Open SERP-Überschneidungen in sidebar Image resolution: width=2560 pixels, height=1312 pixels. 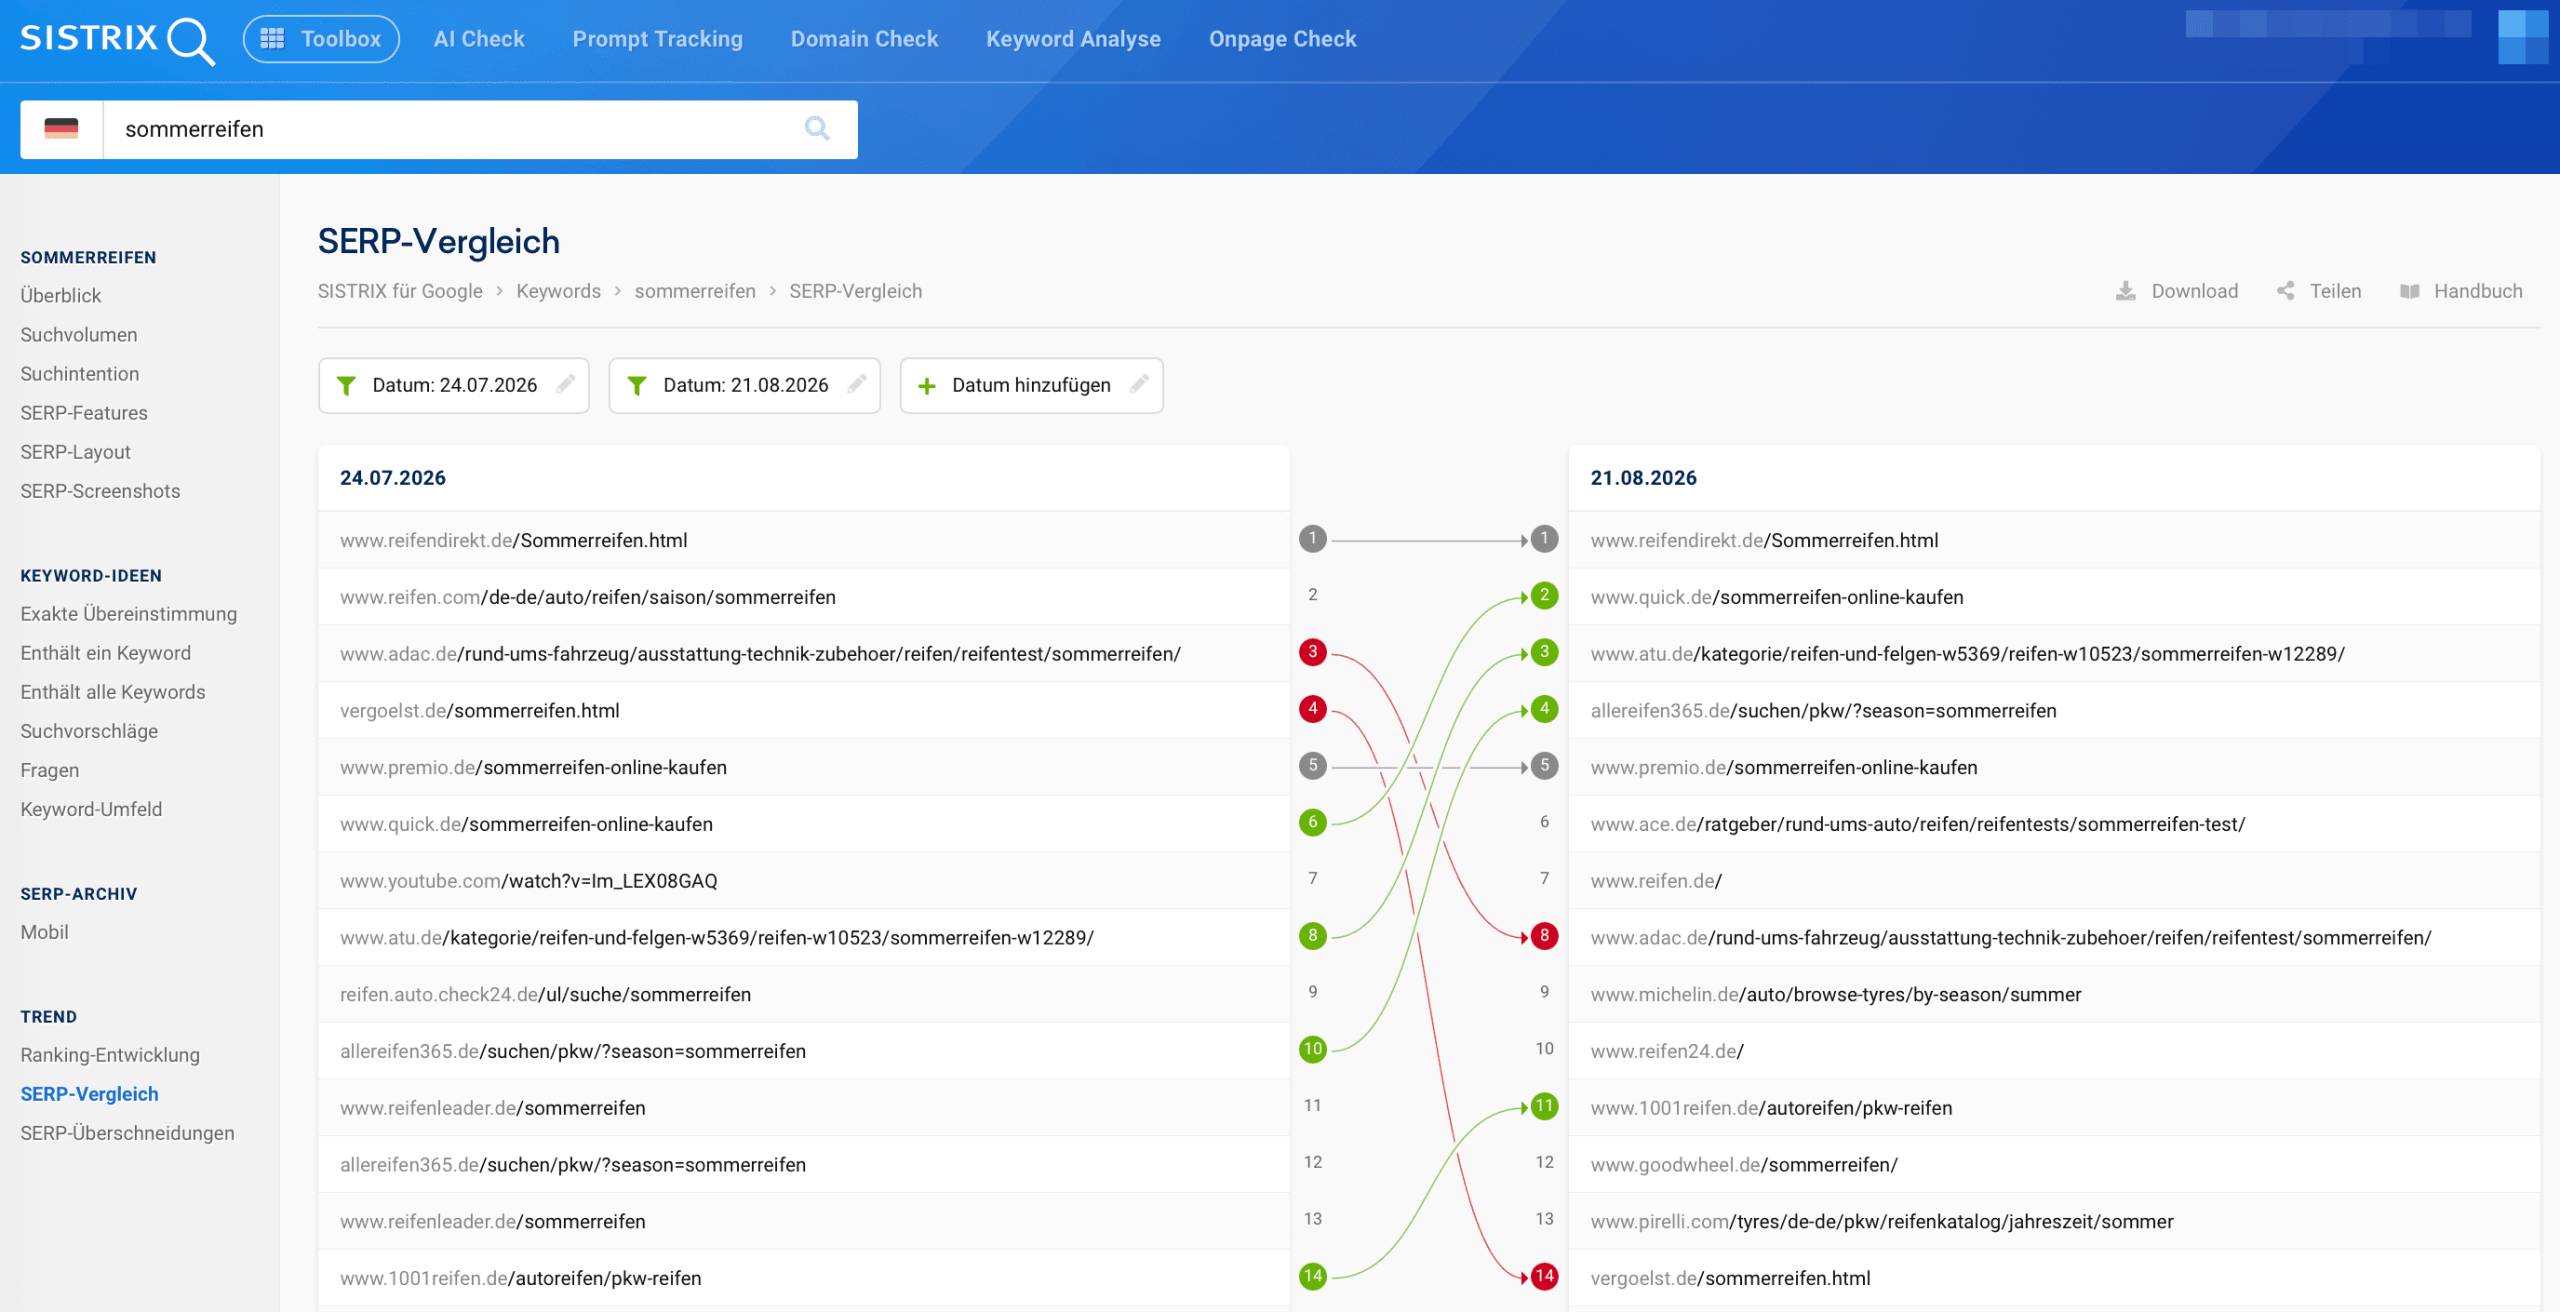(x=127, y=1133)
